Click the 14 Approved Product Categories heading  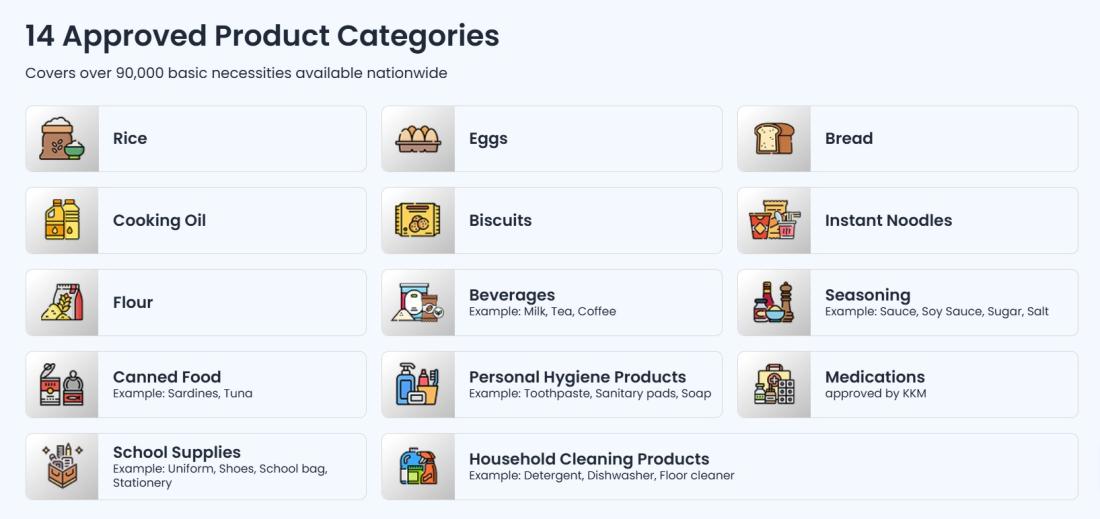(262, 36)
